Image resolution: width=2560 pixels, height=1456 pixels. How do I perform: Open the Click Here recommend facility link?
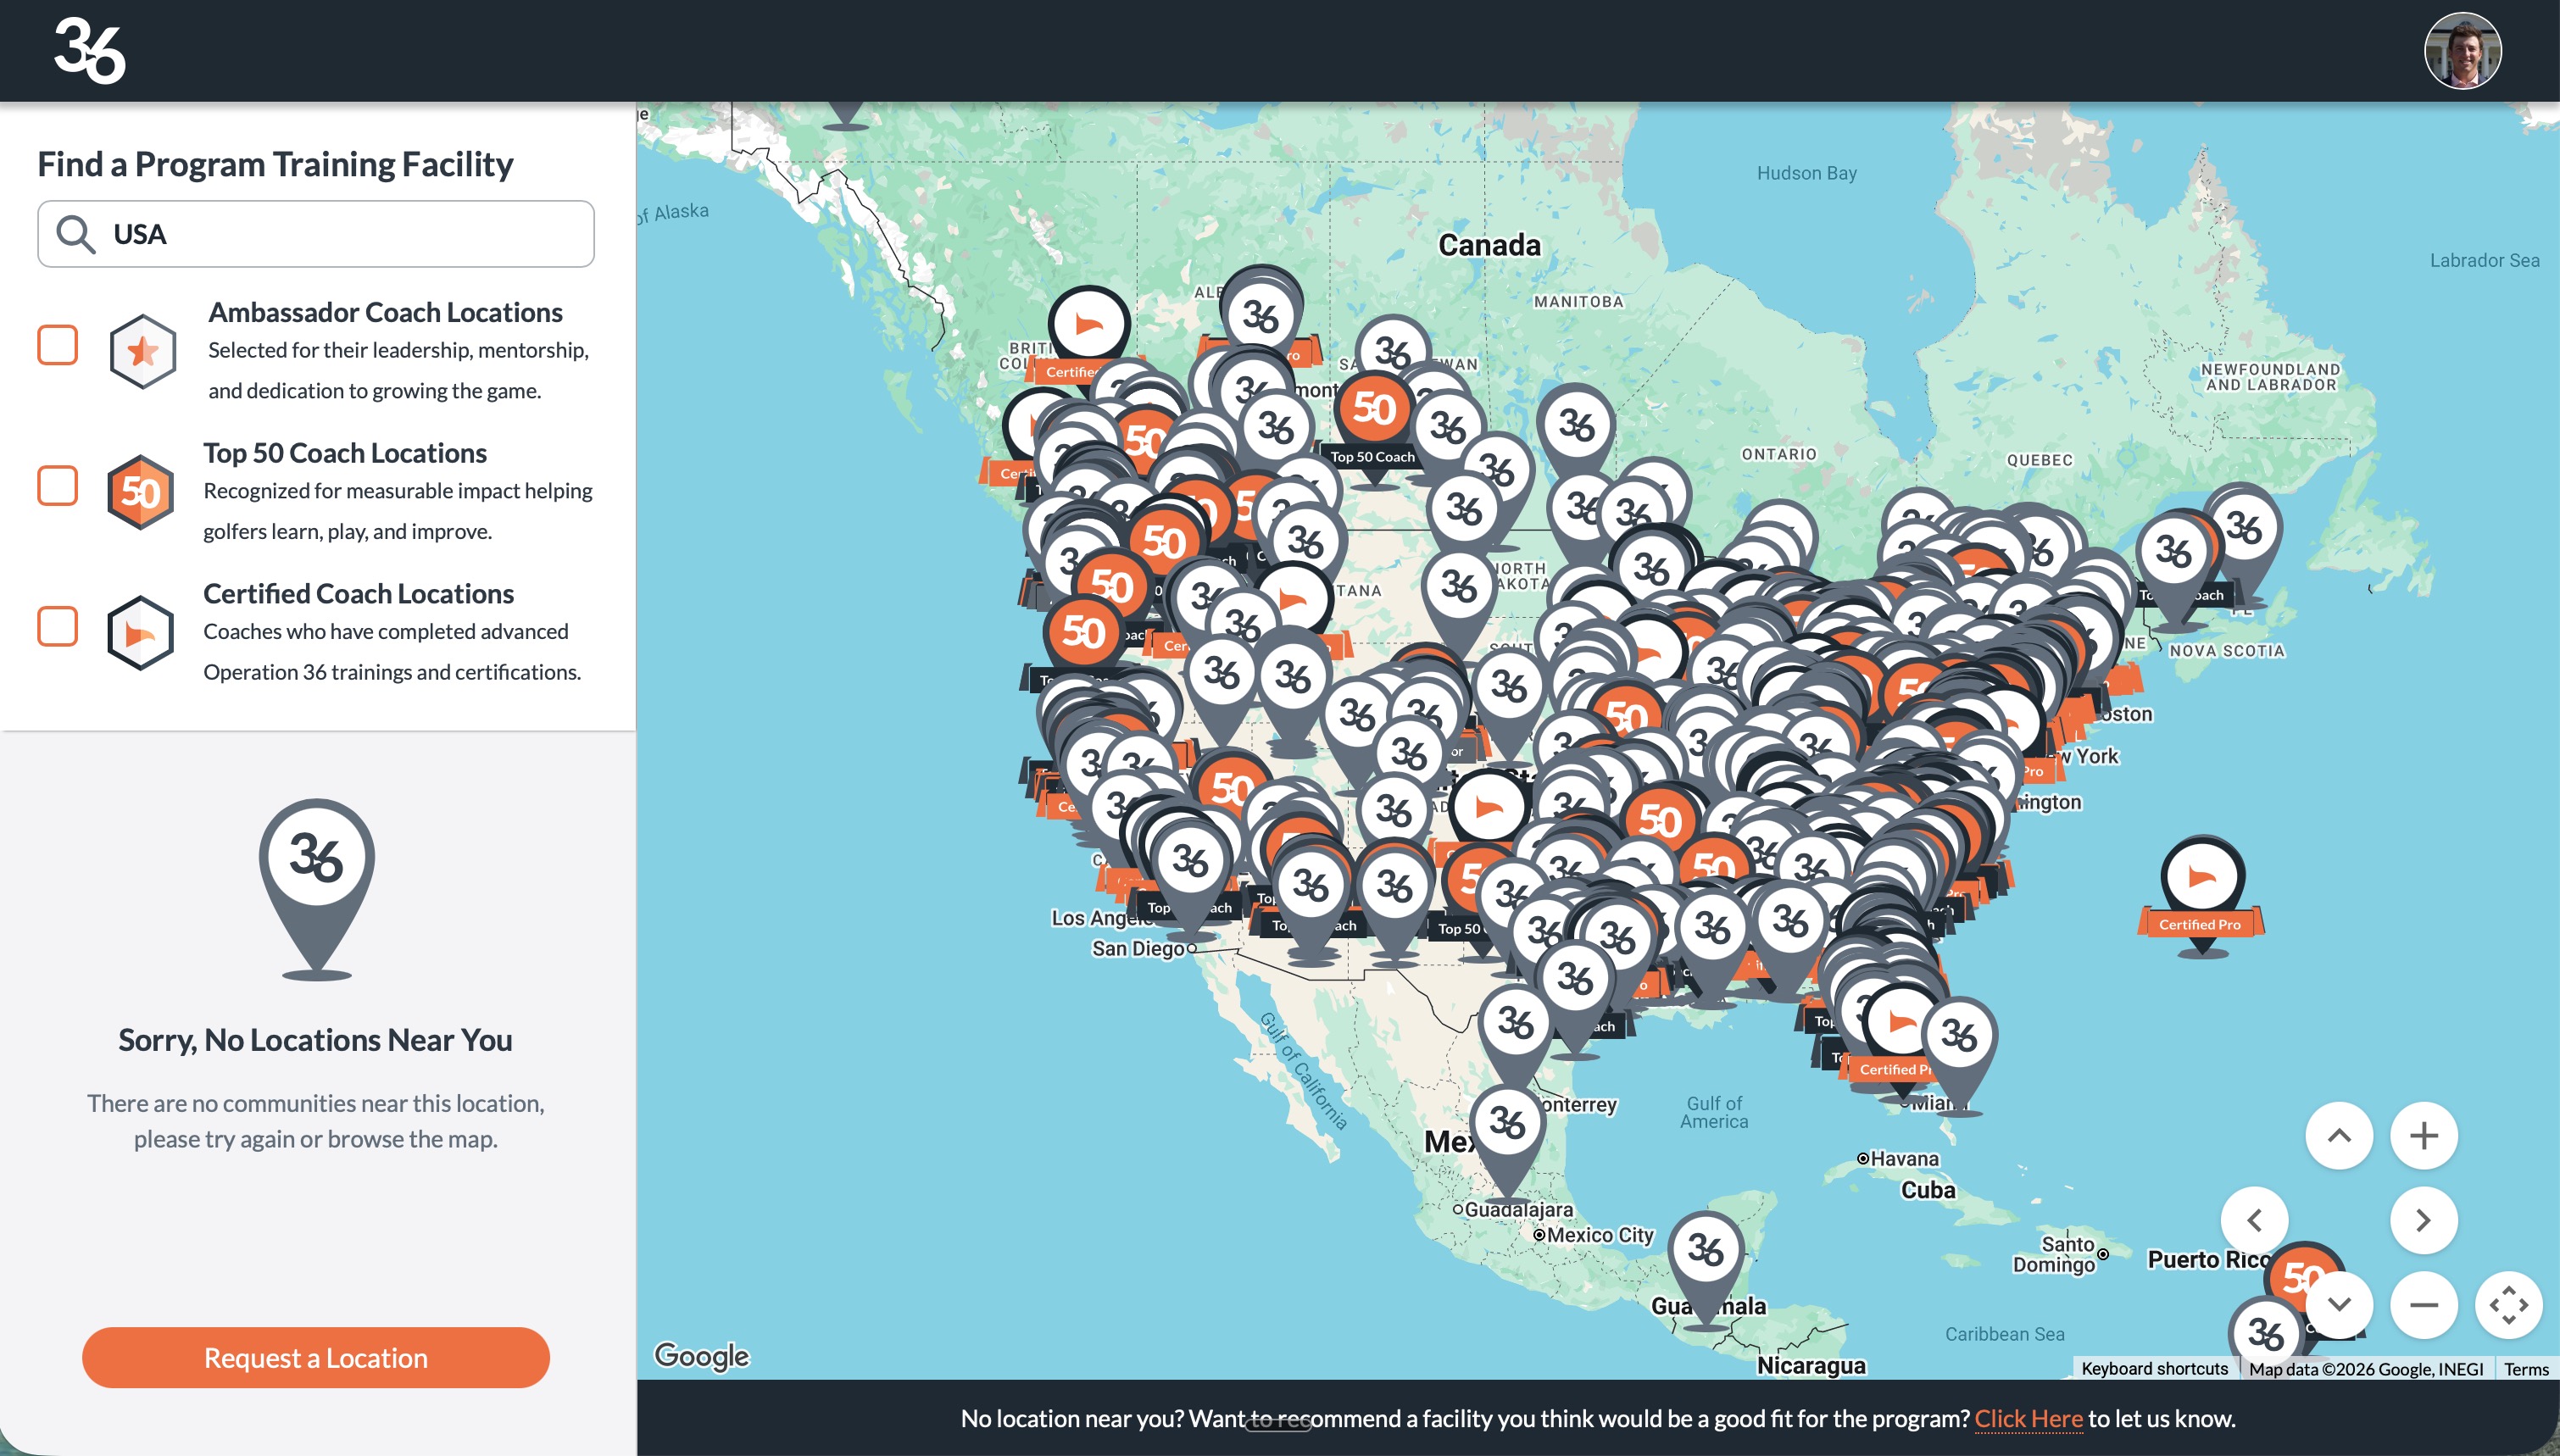2028,1418
